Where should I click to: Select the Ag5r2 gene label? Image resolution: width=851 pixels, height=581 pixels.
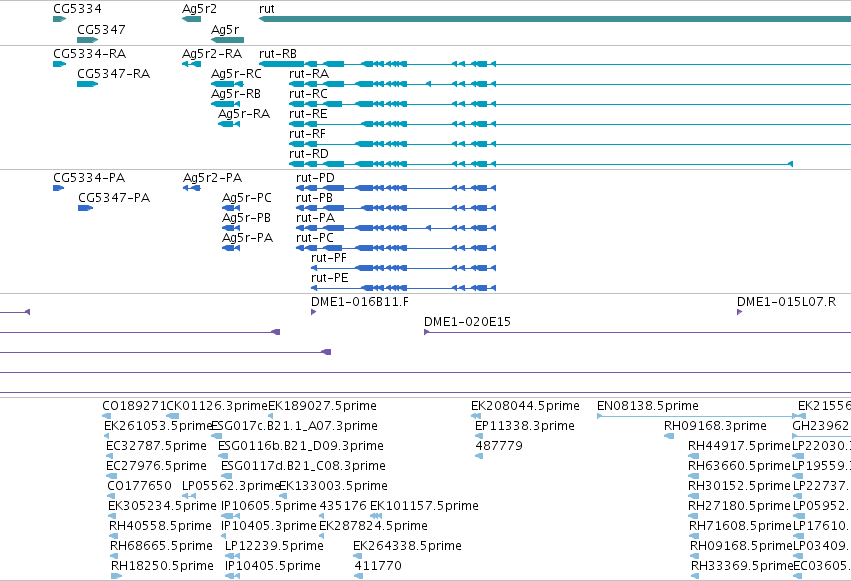199,9
